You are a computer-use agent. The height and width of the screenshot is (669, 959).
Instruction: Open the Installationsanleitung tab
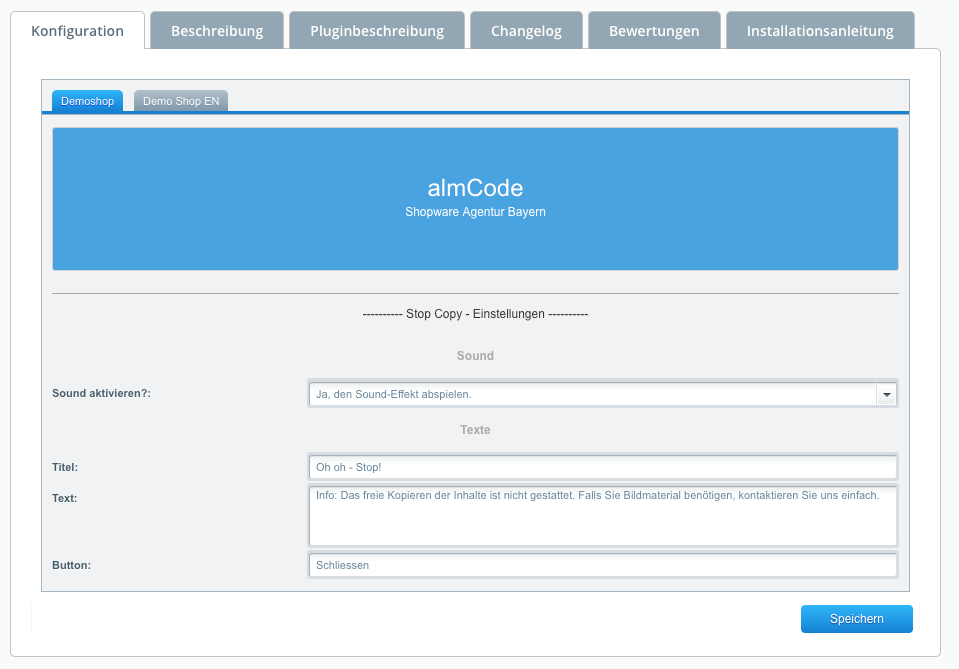tap(820, 31)
